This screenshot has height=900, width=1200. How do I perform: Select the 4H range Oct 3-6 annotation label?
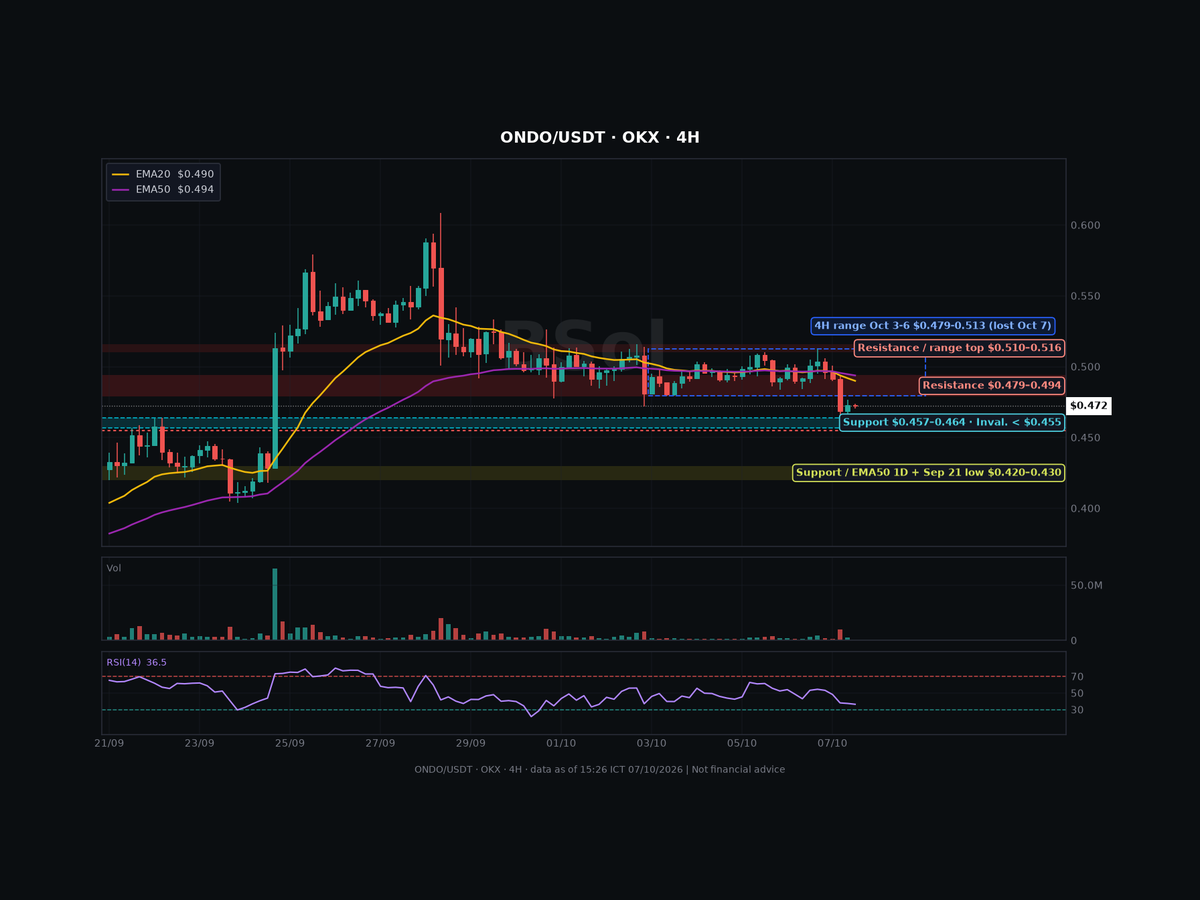[x=933, y=326]
